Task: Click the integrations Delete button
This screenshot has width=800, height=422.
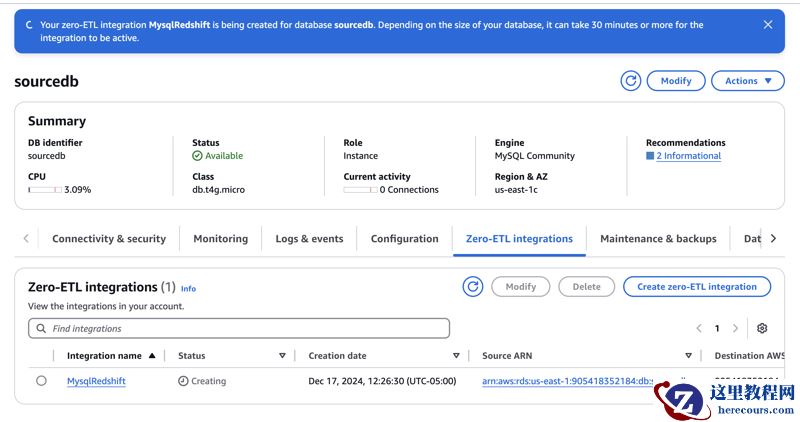Action: 586,287
